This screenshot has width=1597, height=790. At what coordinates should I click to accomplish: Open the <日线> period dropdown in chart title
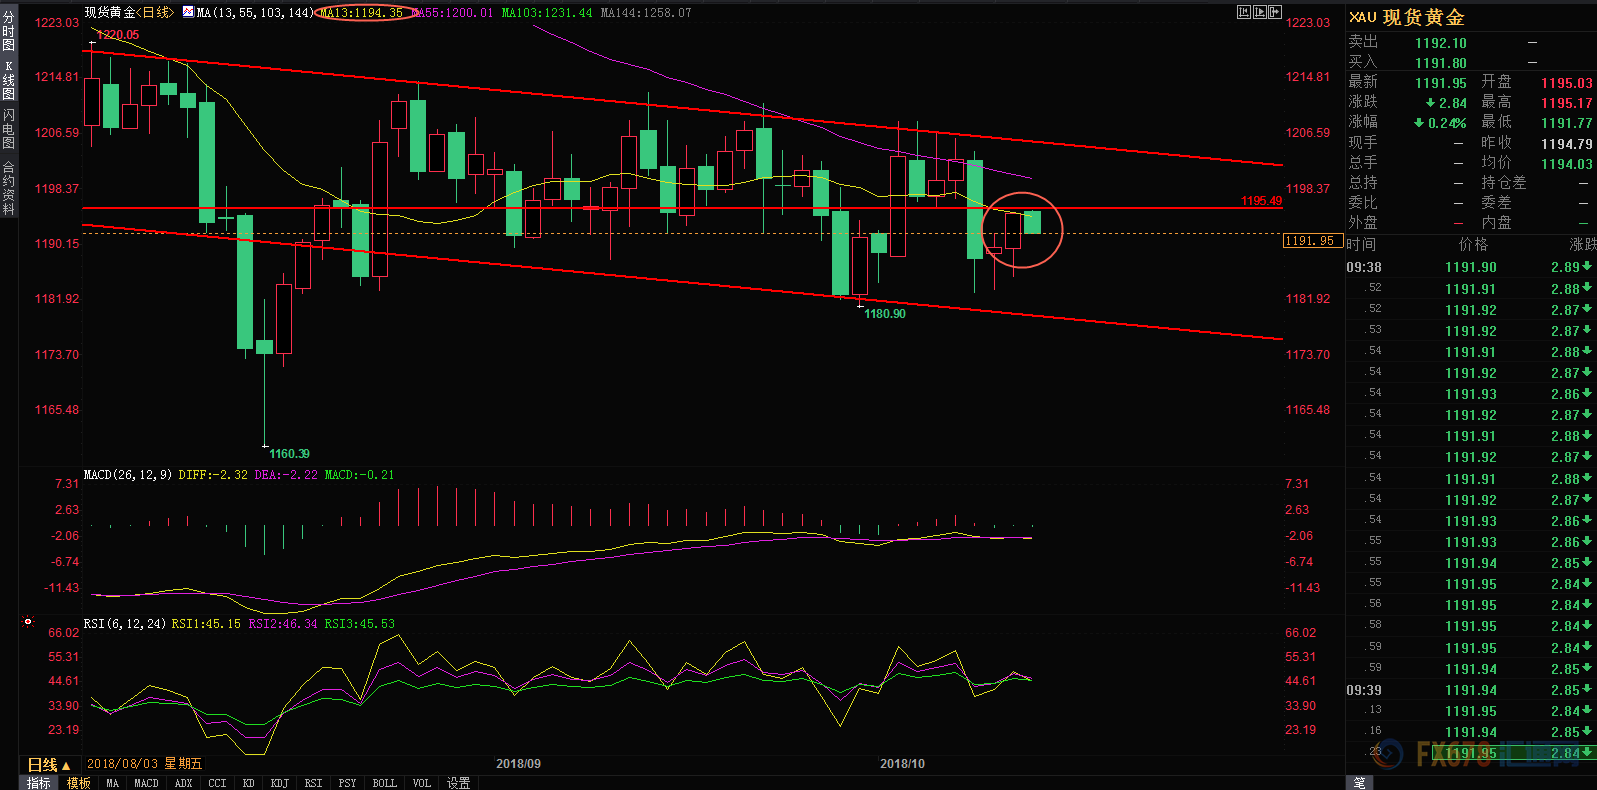(156, 12)
